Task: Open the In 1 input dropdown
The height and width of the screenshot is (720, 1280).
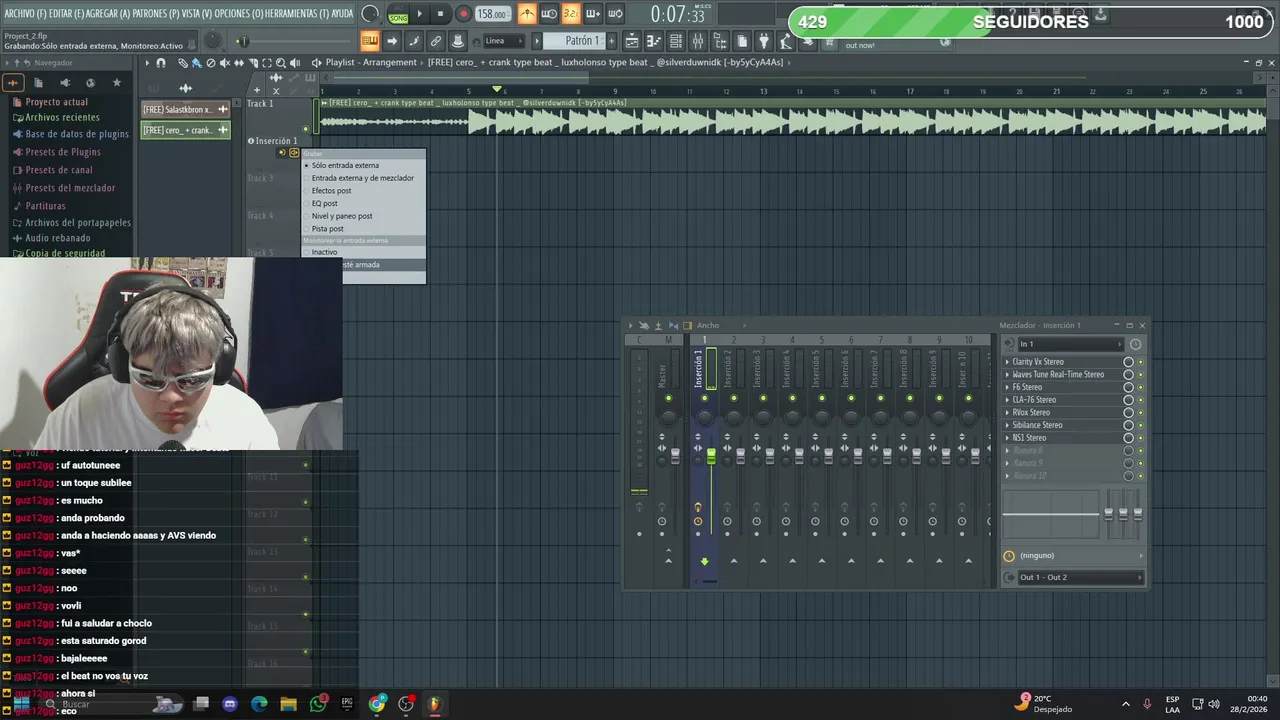Action: (x=1071, y=344)
